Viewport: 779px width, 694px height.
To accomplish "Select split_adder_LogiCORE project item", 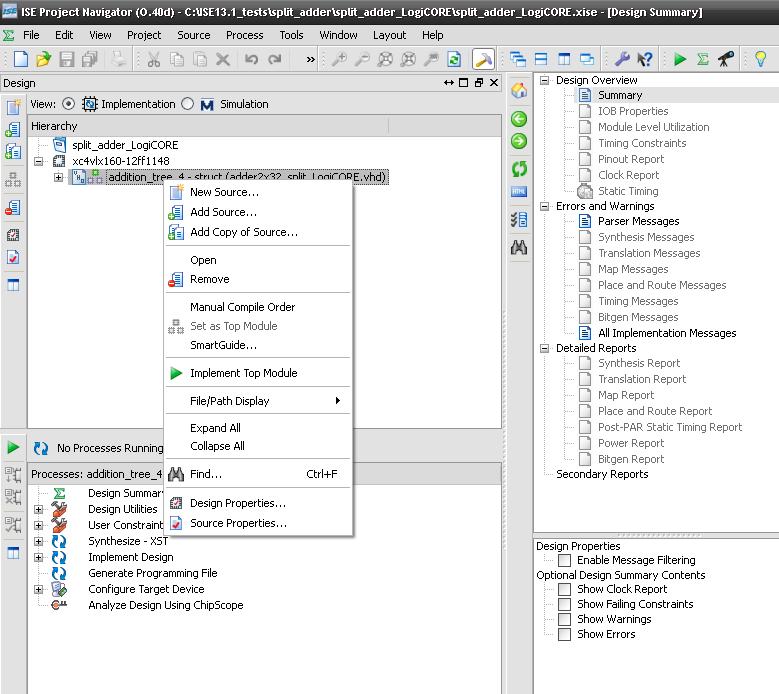I will pyautogui.click(x=125, y=145).
